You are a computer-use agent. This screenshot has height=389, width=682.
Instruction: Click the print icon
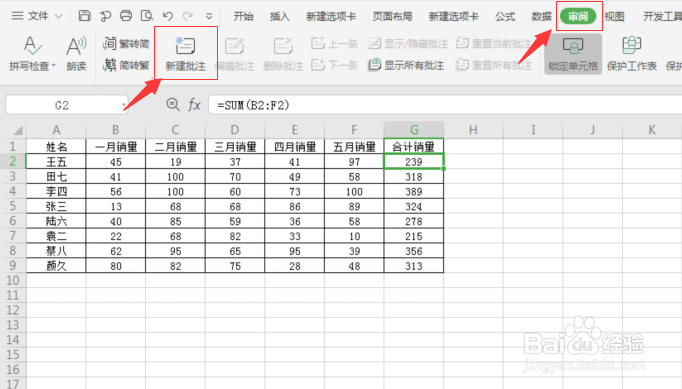pyautogui.click(x=126, y=16)
